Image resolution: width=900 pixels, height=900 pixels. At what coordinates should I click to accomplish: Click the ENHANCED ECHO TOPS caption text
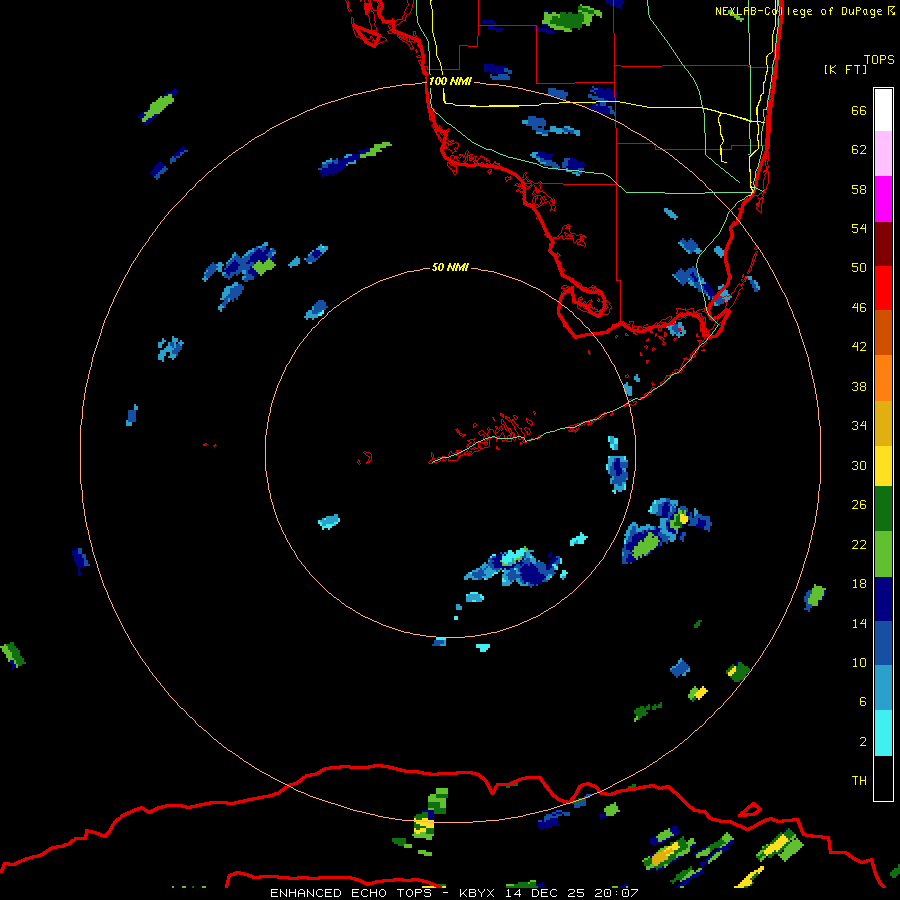coord(351,893)
